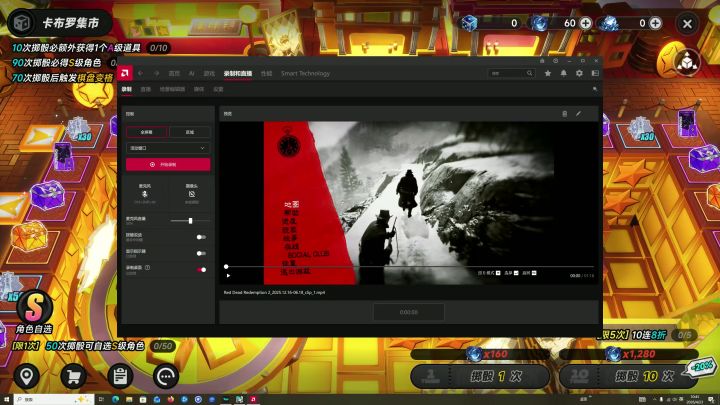Toggle the third checkbox in preview playback bar

point(534,273)
